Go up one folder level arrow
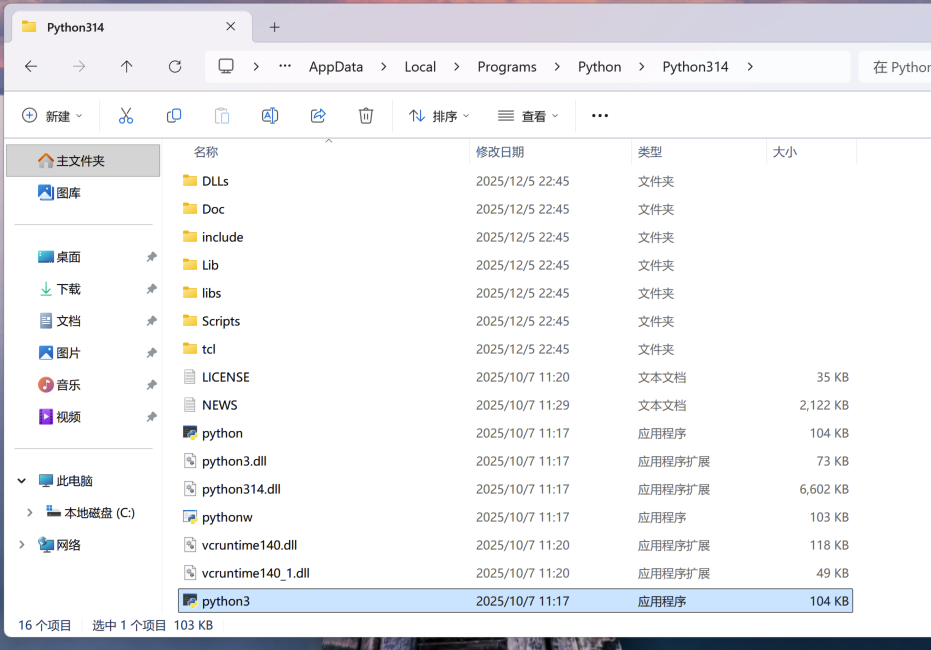This screenshot has width=931, height=650. pyautogui.click(x=126, y=66)
